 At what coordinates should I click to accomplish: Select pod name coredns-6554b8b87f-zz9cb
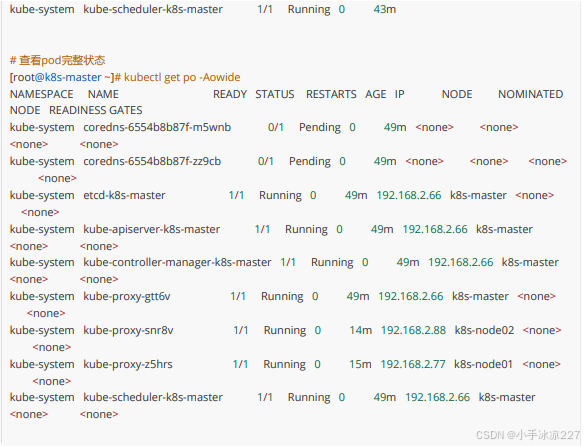pos(152,161)
